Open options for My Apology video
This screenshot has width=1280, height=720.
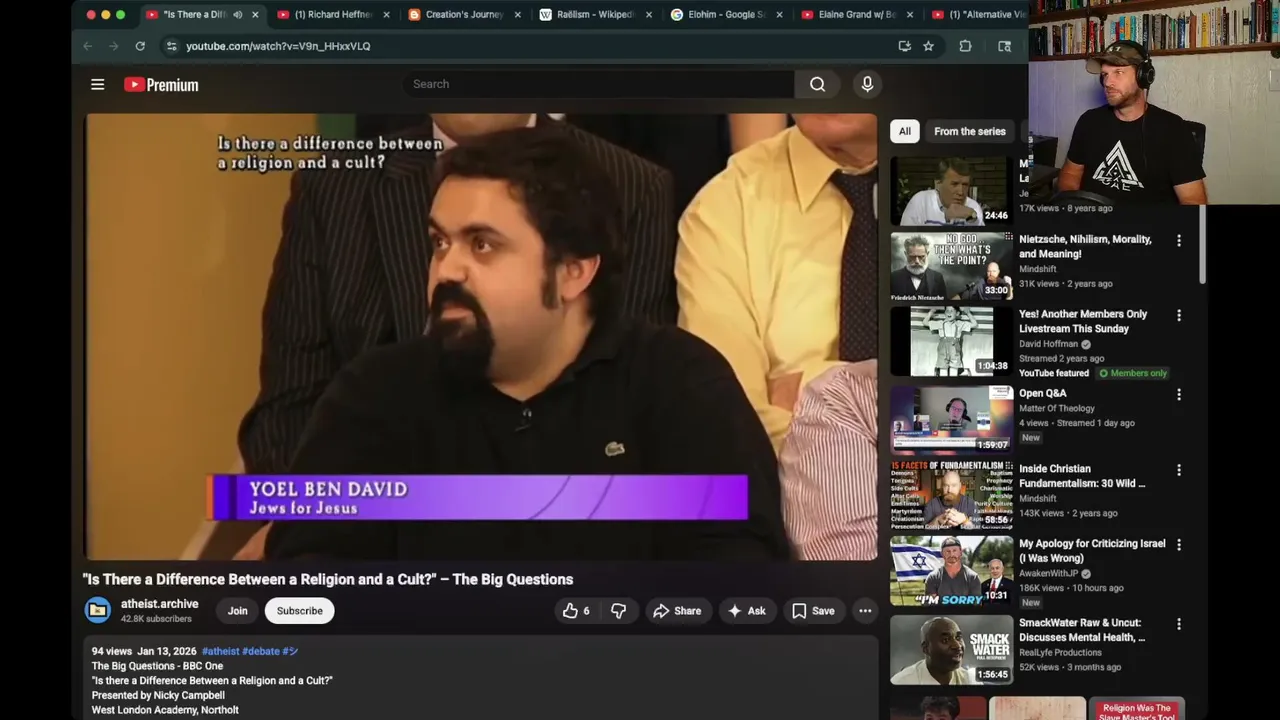point(1178,545)
